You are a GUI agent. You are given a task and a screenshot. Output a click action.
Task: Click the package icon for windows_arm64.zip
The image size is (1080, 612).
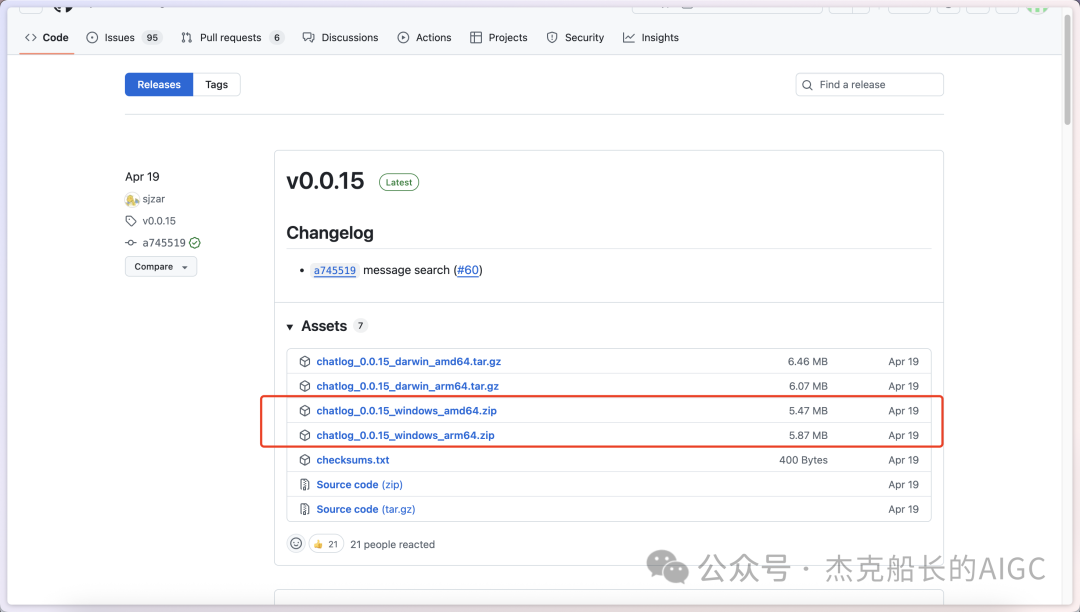[x=304, y=436]
